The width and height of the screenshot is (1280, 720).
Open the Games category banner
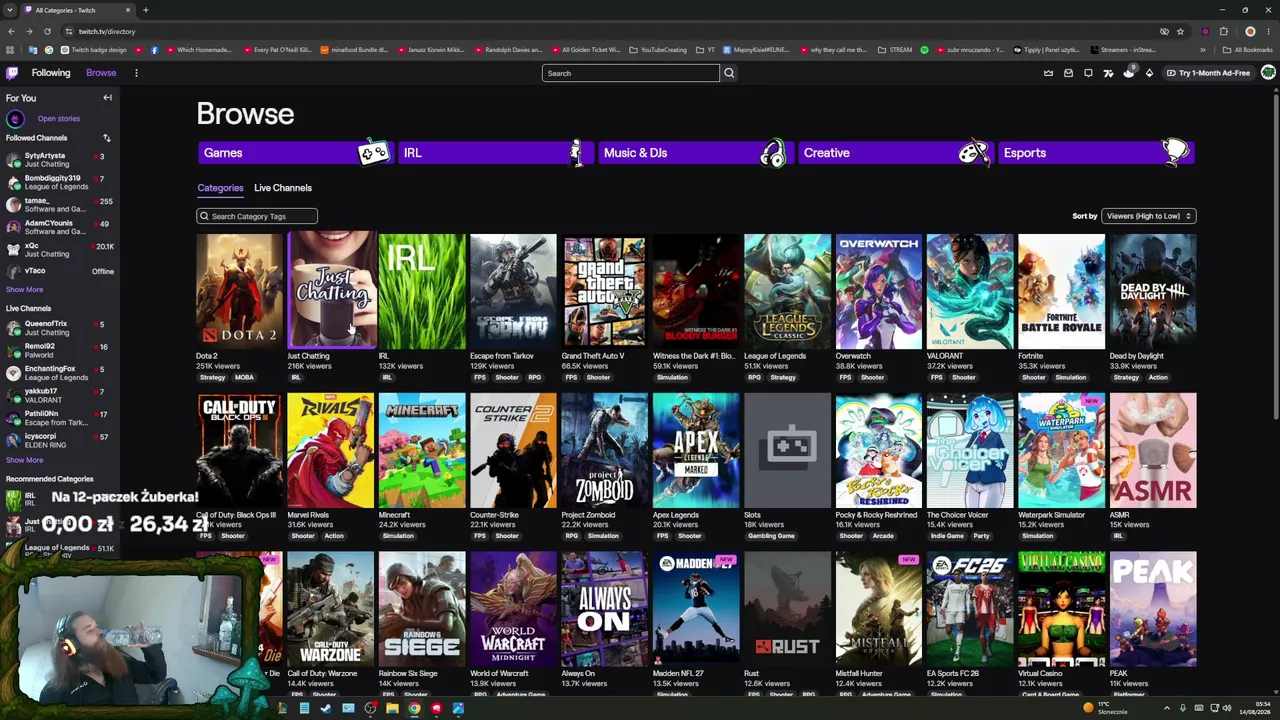(294, 153)
